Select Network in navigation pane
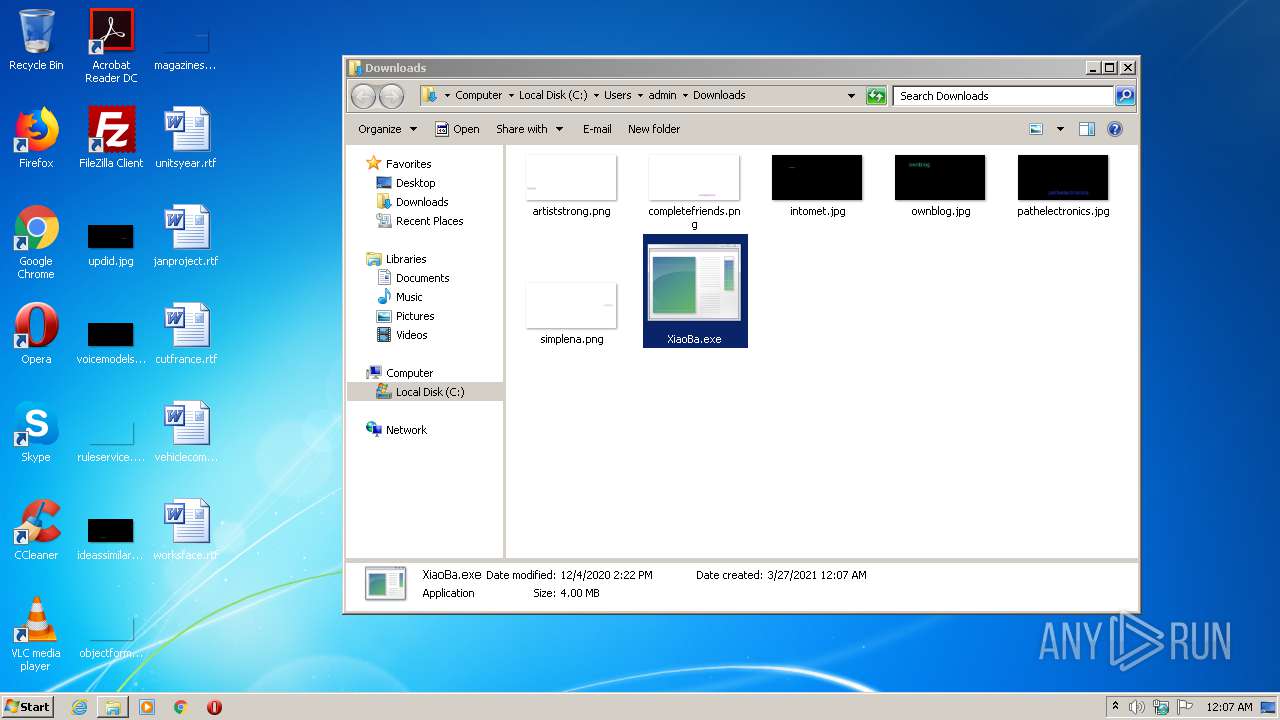 pyautogui.click(x=397, y=430)
